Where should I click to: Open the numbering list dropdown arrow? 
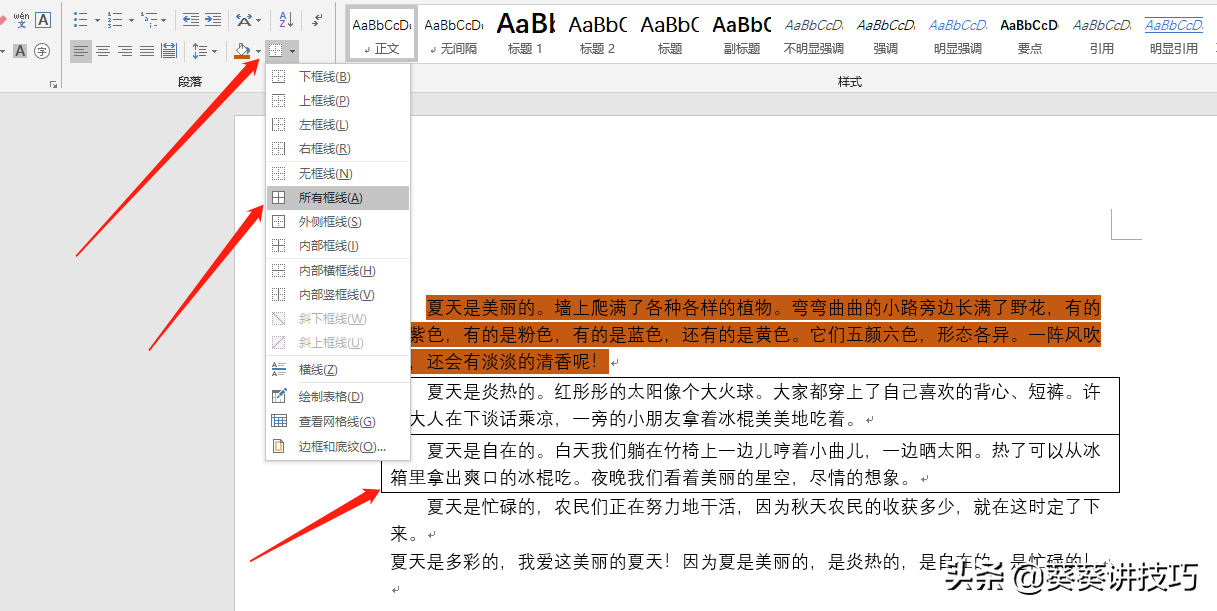[130, 20]
